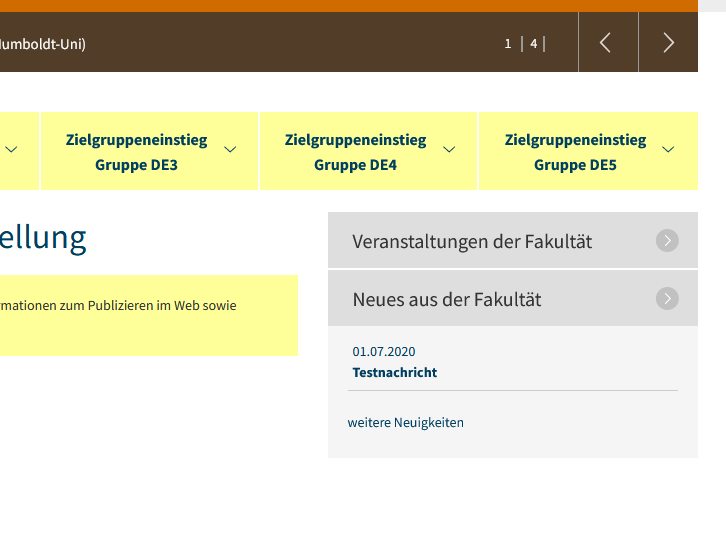Open Zielgruppeneinstieg Gruppe DE3 menu label

click(137, 152)
